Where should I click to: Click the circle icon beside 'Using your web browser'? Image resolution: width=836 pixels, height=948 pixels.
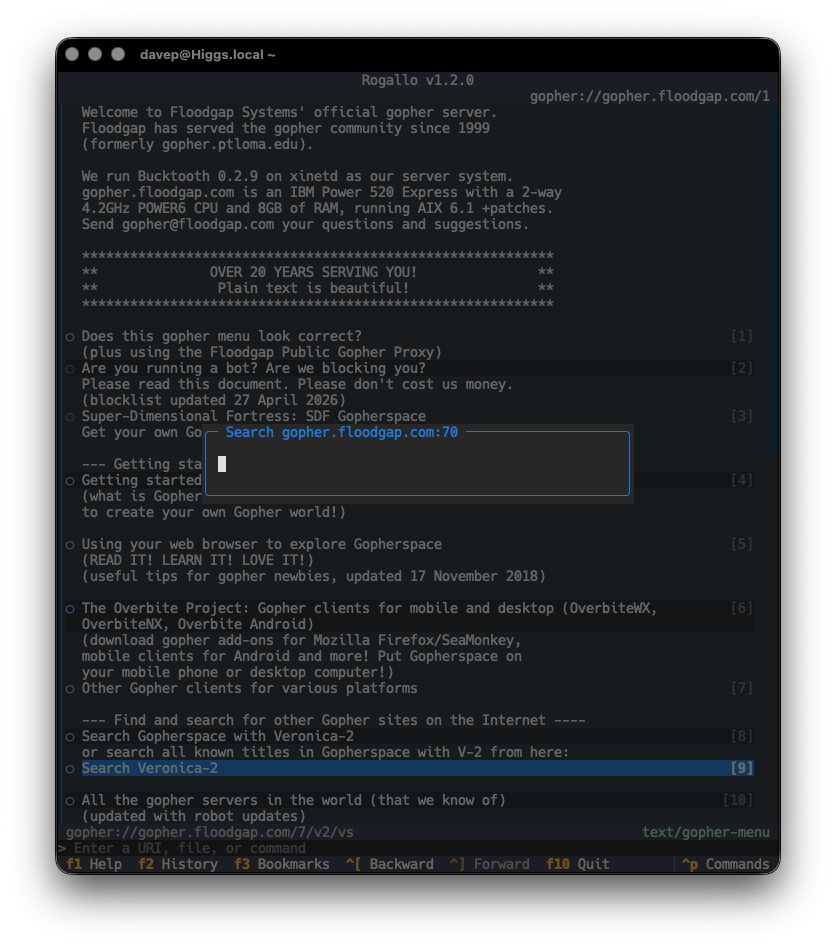70,545
